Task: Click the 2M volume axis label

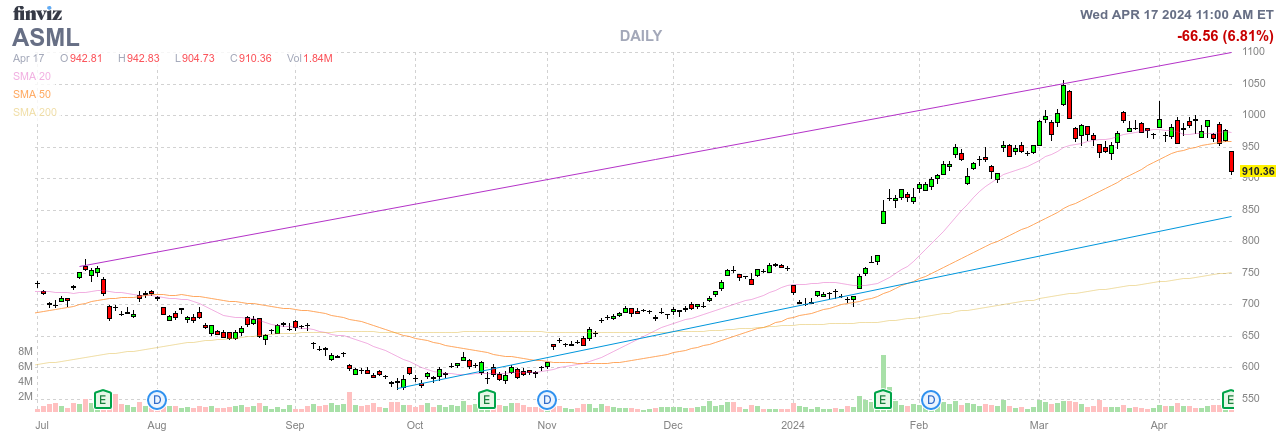Action: pyautogui.click(x=26, y=396)
